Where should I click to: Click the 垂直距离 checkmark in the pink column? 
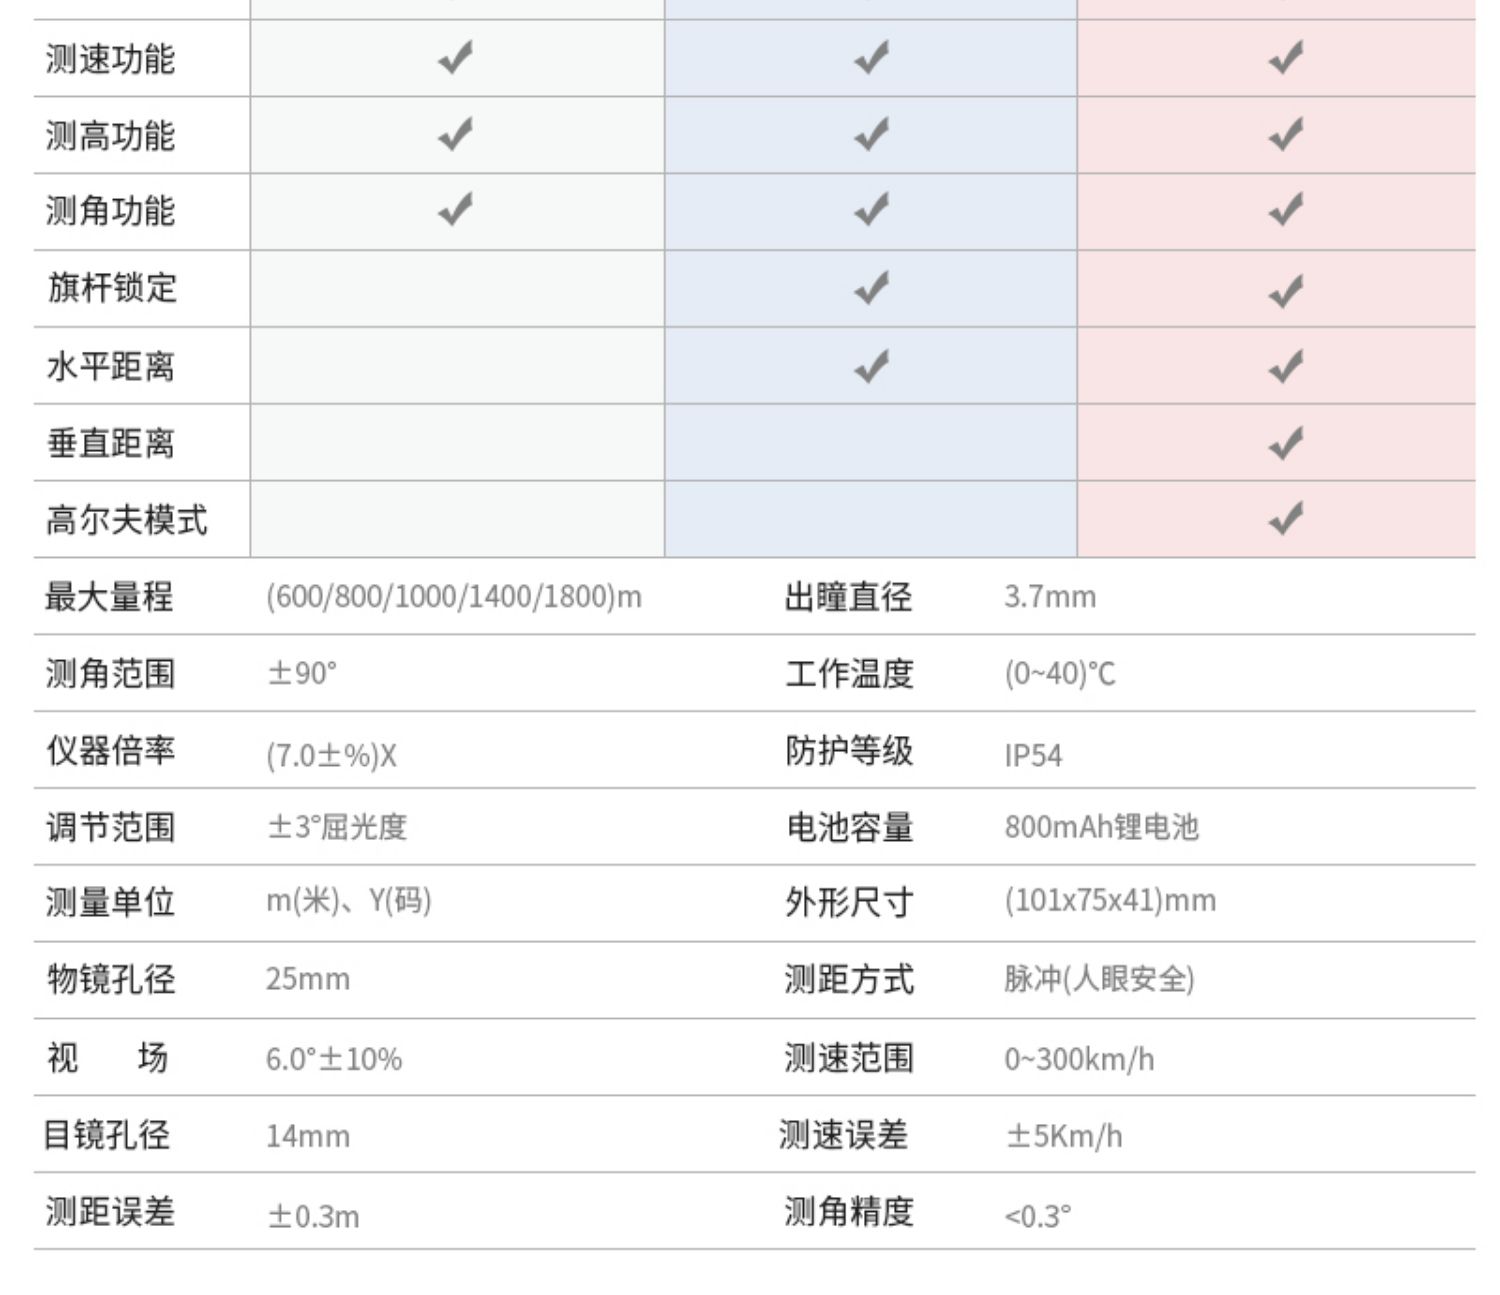[1286, 442]
